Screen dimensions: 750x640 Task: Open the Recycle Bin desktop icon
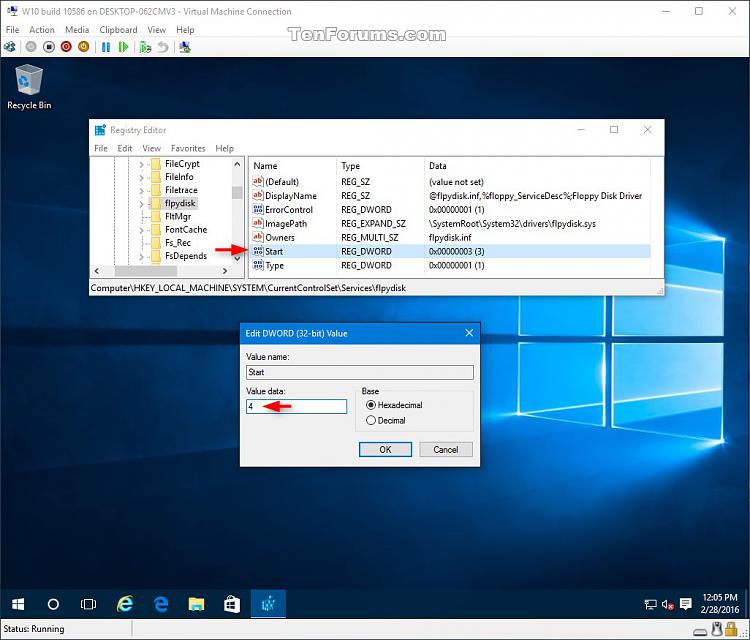point(29,88)
